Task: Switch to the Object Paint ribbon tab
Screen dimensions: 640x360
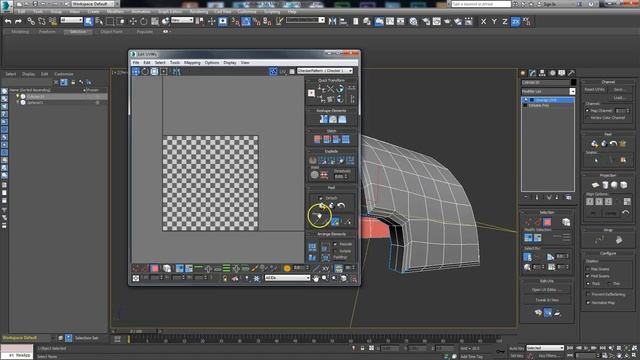Action: tap(111, 31)
